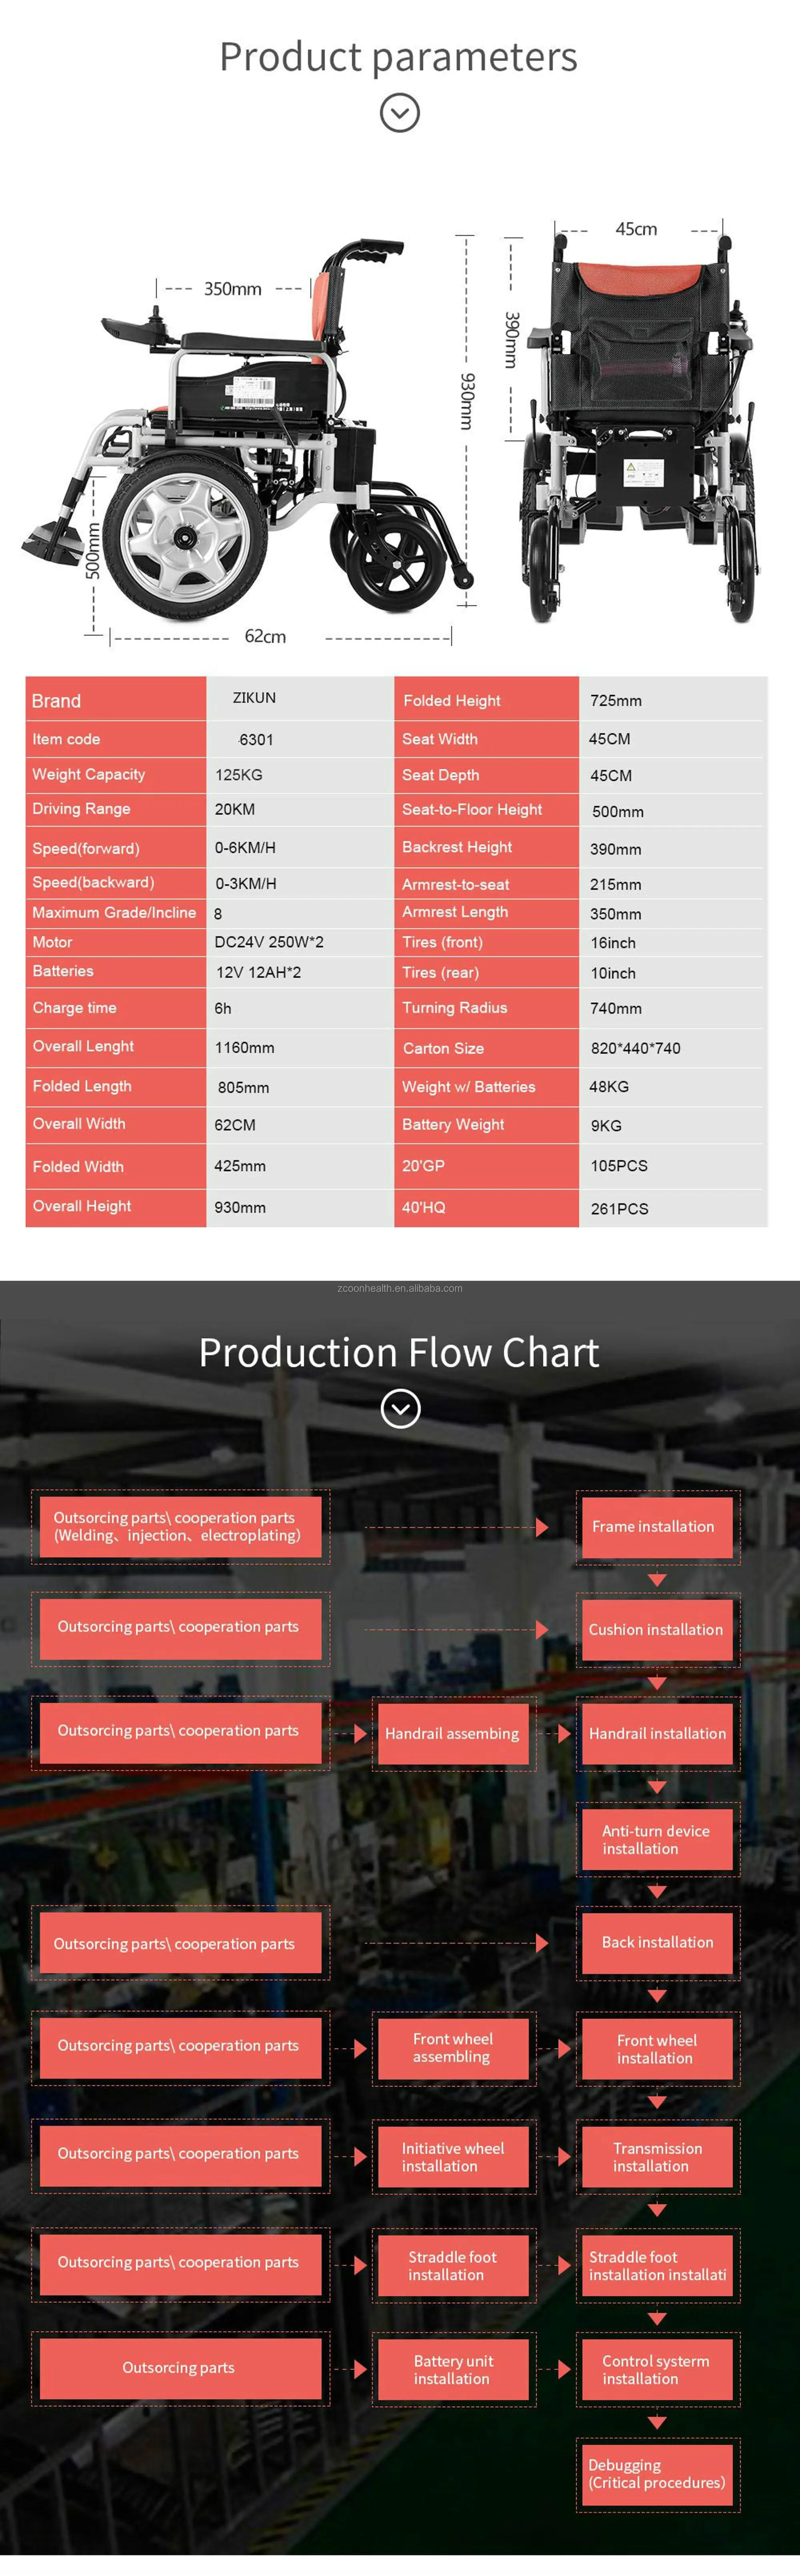
Task: Click the red arrow below Frame installation
Action: (657, 1580)
